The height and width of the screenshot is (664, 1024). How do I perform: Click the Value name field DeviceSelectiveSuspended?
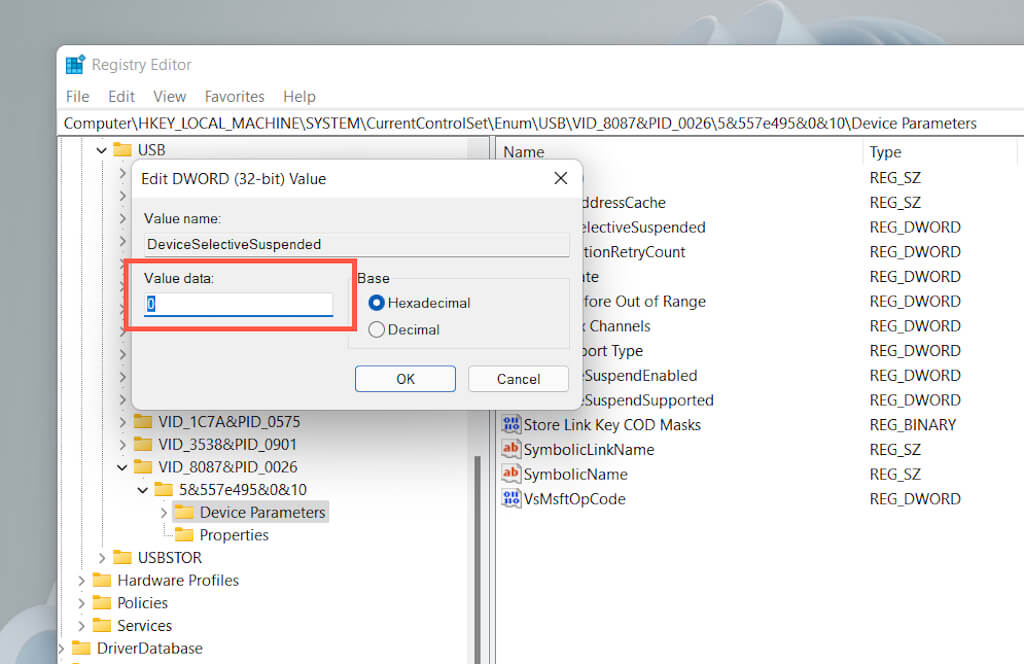point(357,244)
